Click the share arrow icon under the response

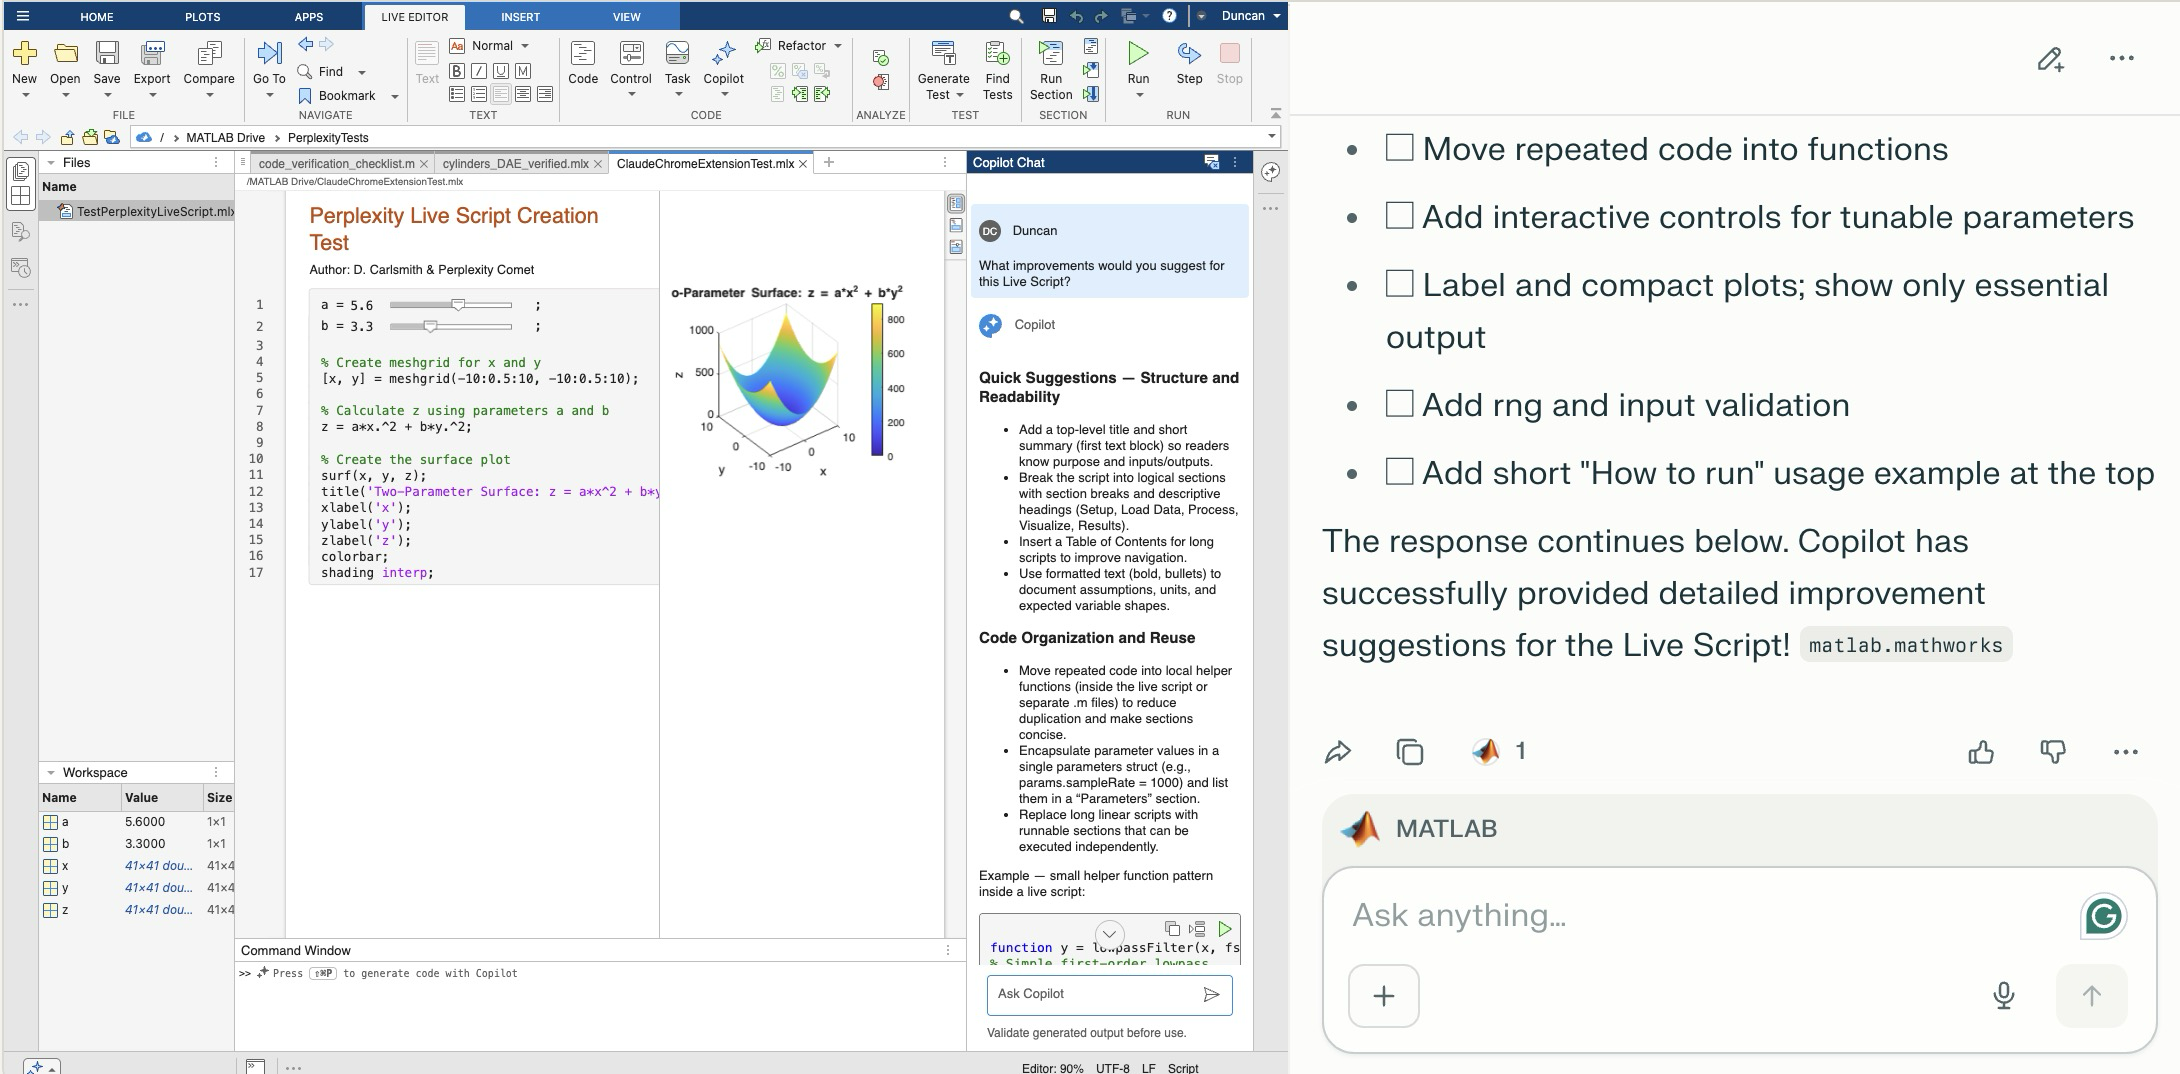(1338, 752)
